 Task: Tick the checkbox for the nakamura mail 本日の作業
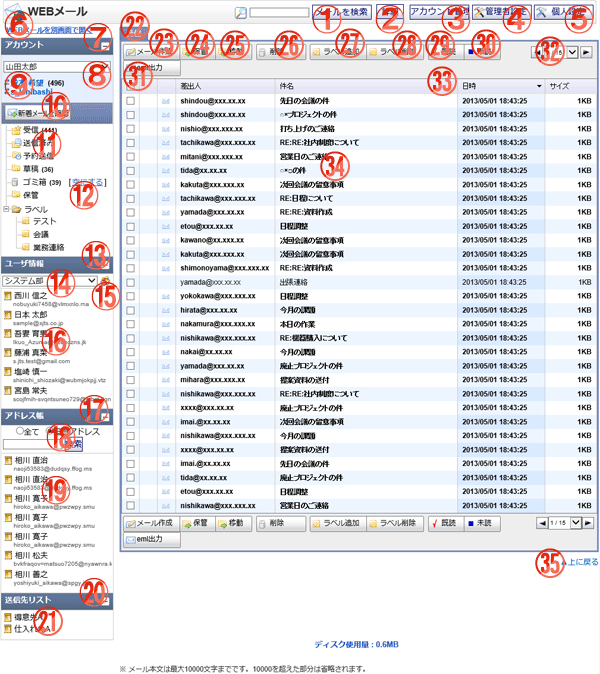131,324
